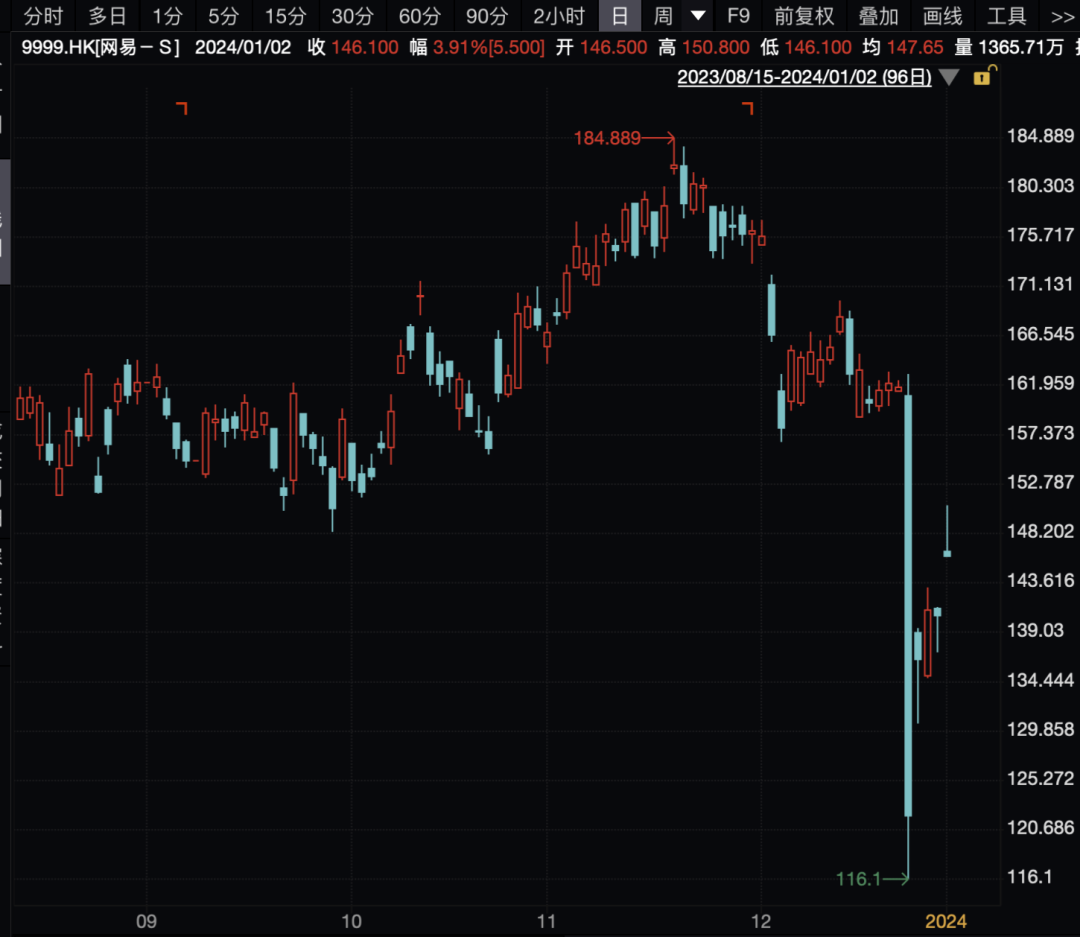This screenshot has width=1080, height=937.
Task: Activate the 日 daily chart tab
Action: pyautogui.click(x=619, y=15)
